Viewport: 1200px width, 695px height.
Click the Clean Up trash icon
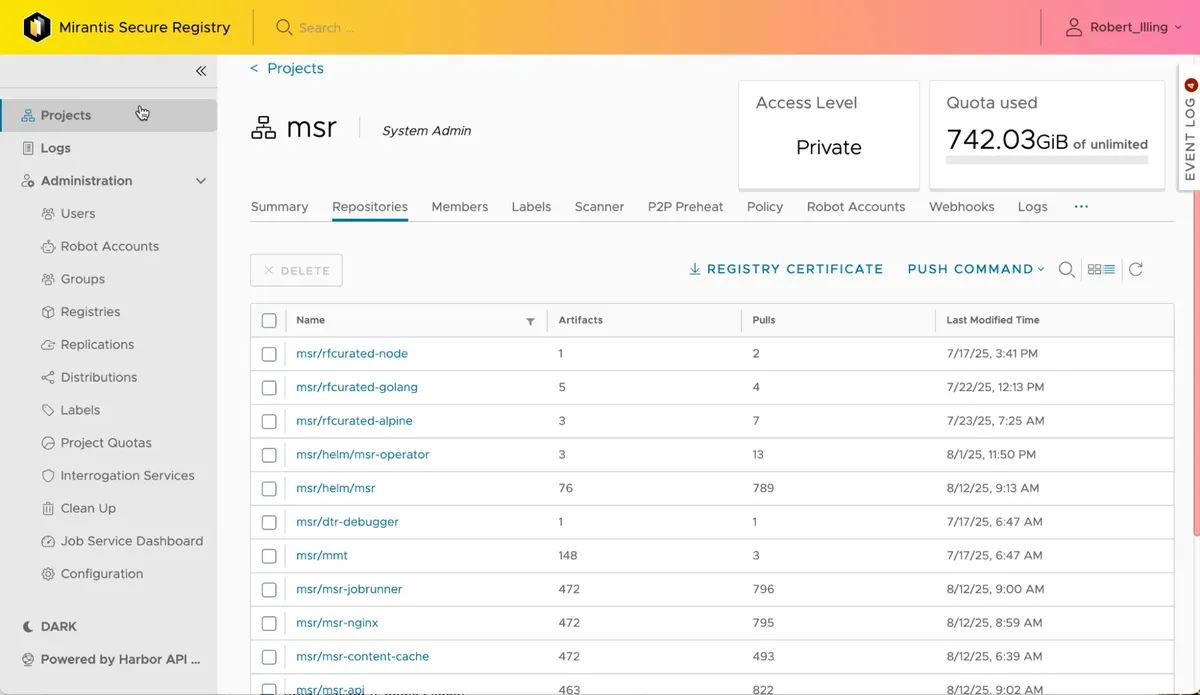48,508
